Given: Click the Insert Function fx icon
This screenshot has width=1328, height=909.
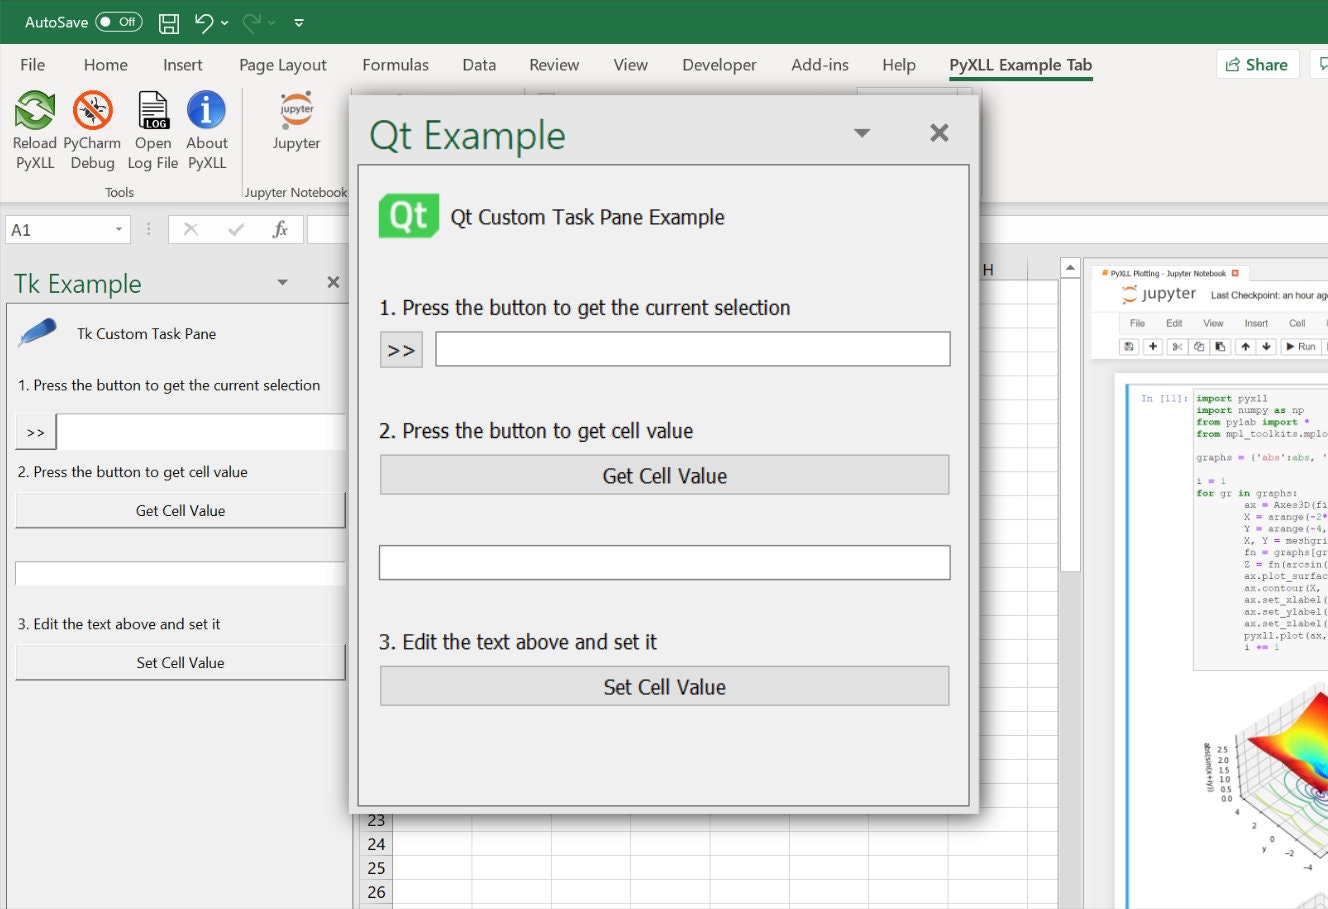Looking at the screenshot, I should 280,230.
